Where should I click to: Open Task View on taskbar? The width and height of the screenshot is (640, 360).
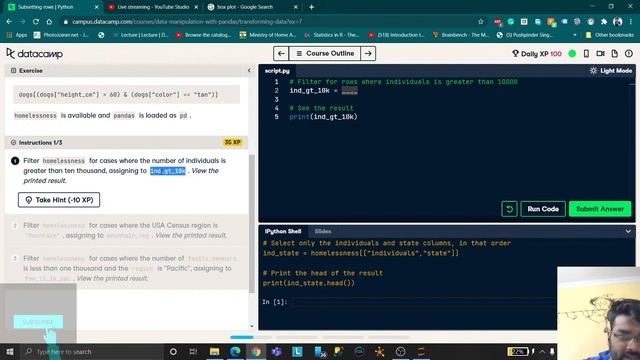[x=193, y=351]
